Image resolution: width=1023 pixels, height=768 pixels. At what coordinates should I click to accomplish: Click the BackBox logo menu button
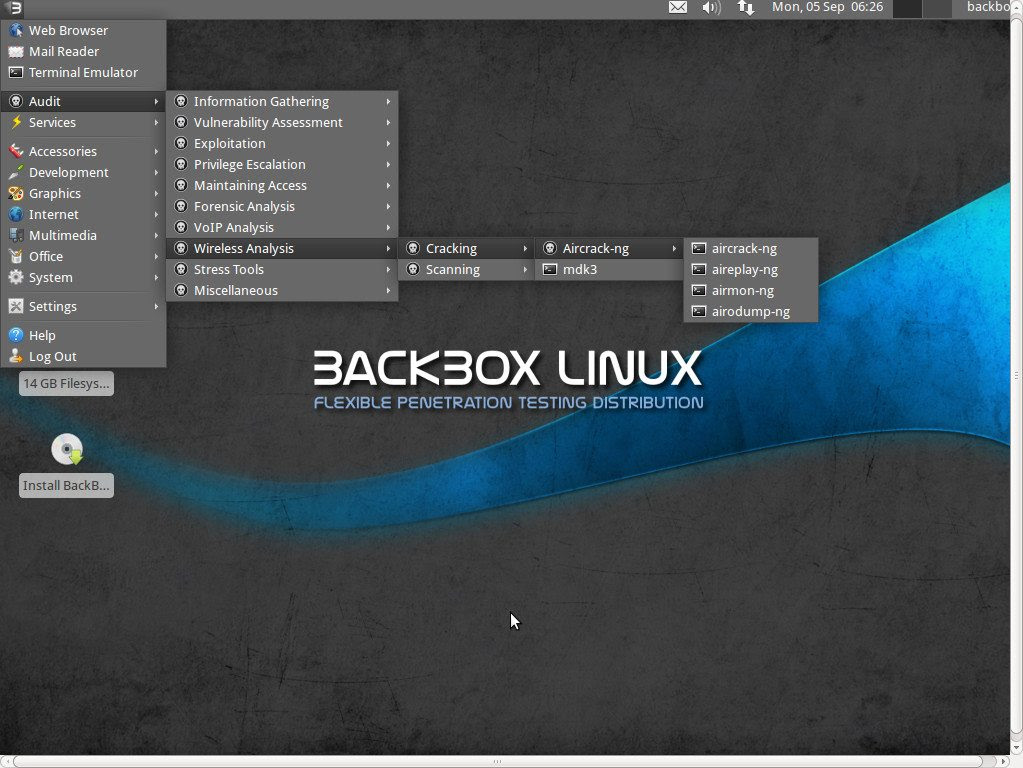[x=14, y=8]
